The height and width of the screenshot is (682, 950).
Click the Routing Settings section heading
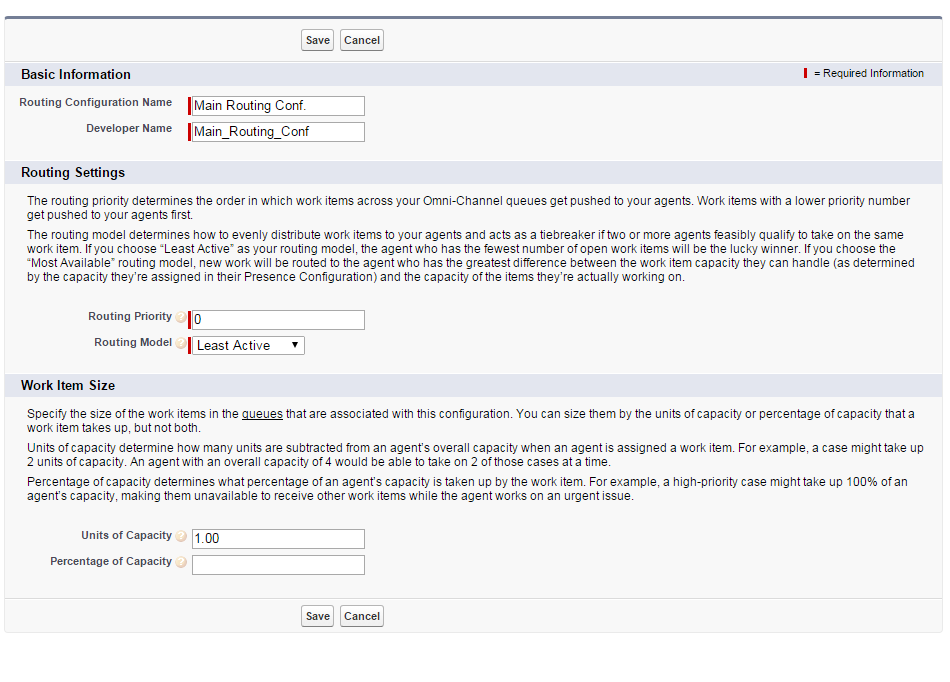click(x=73, y=173)
